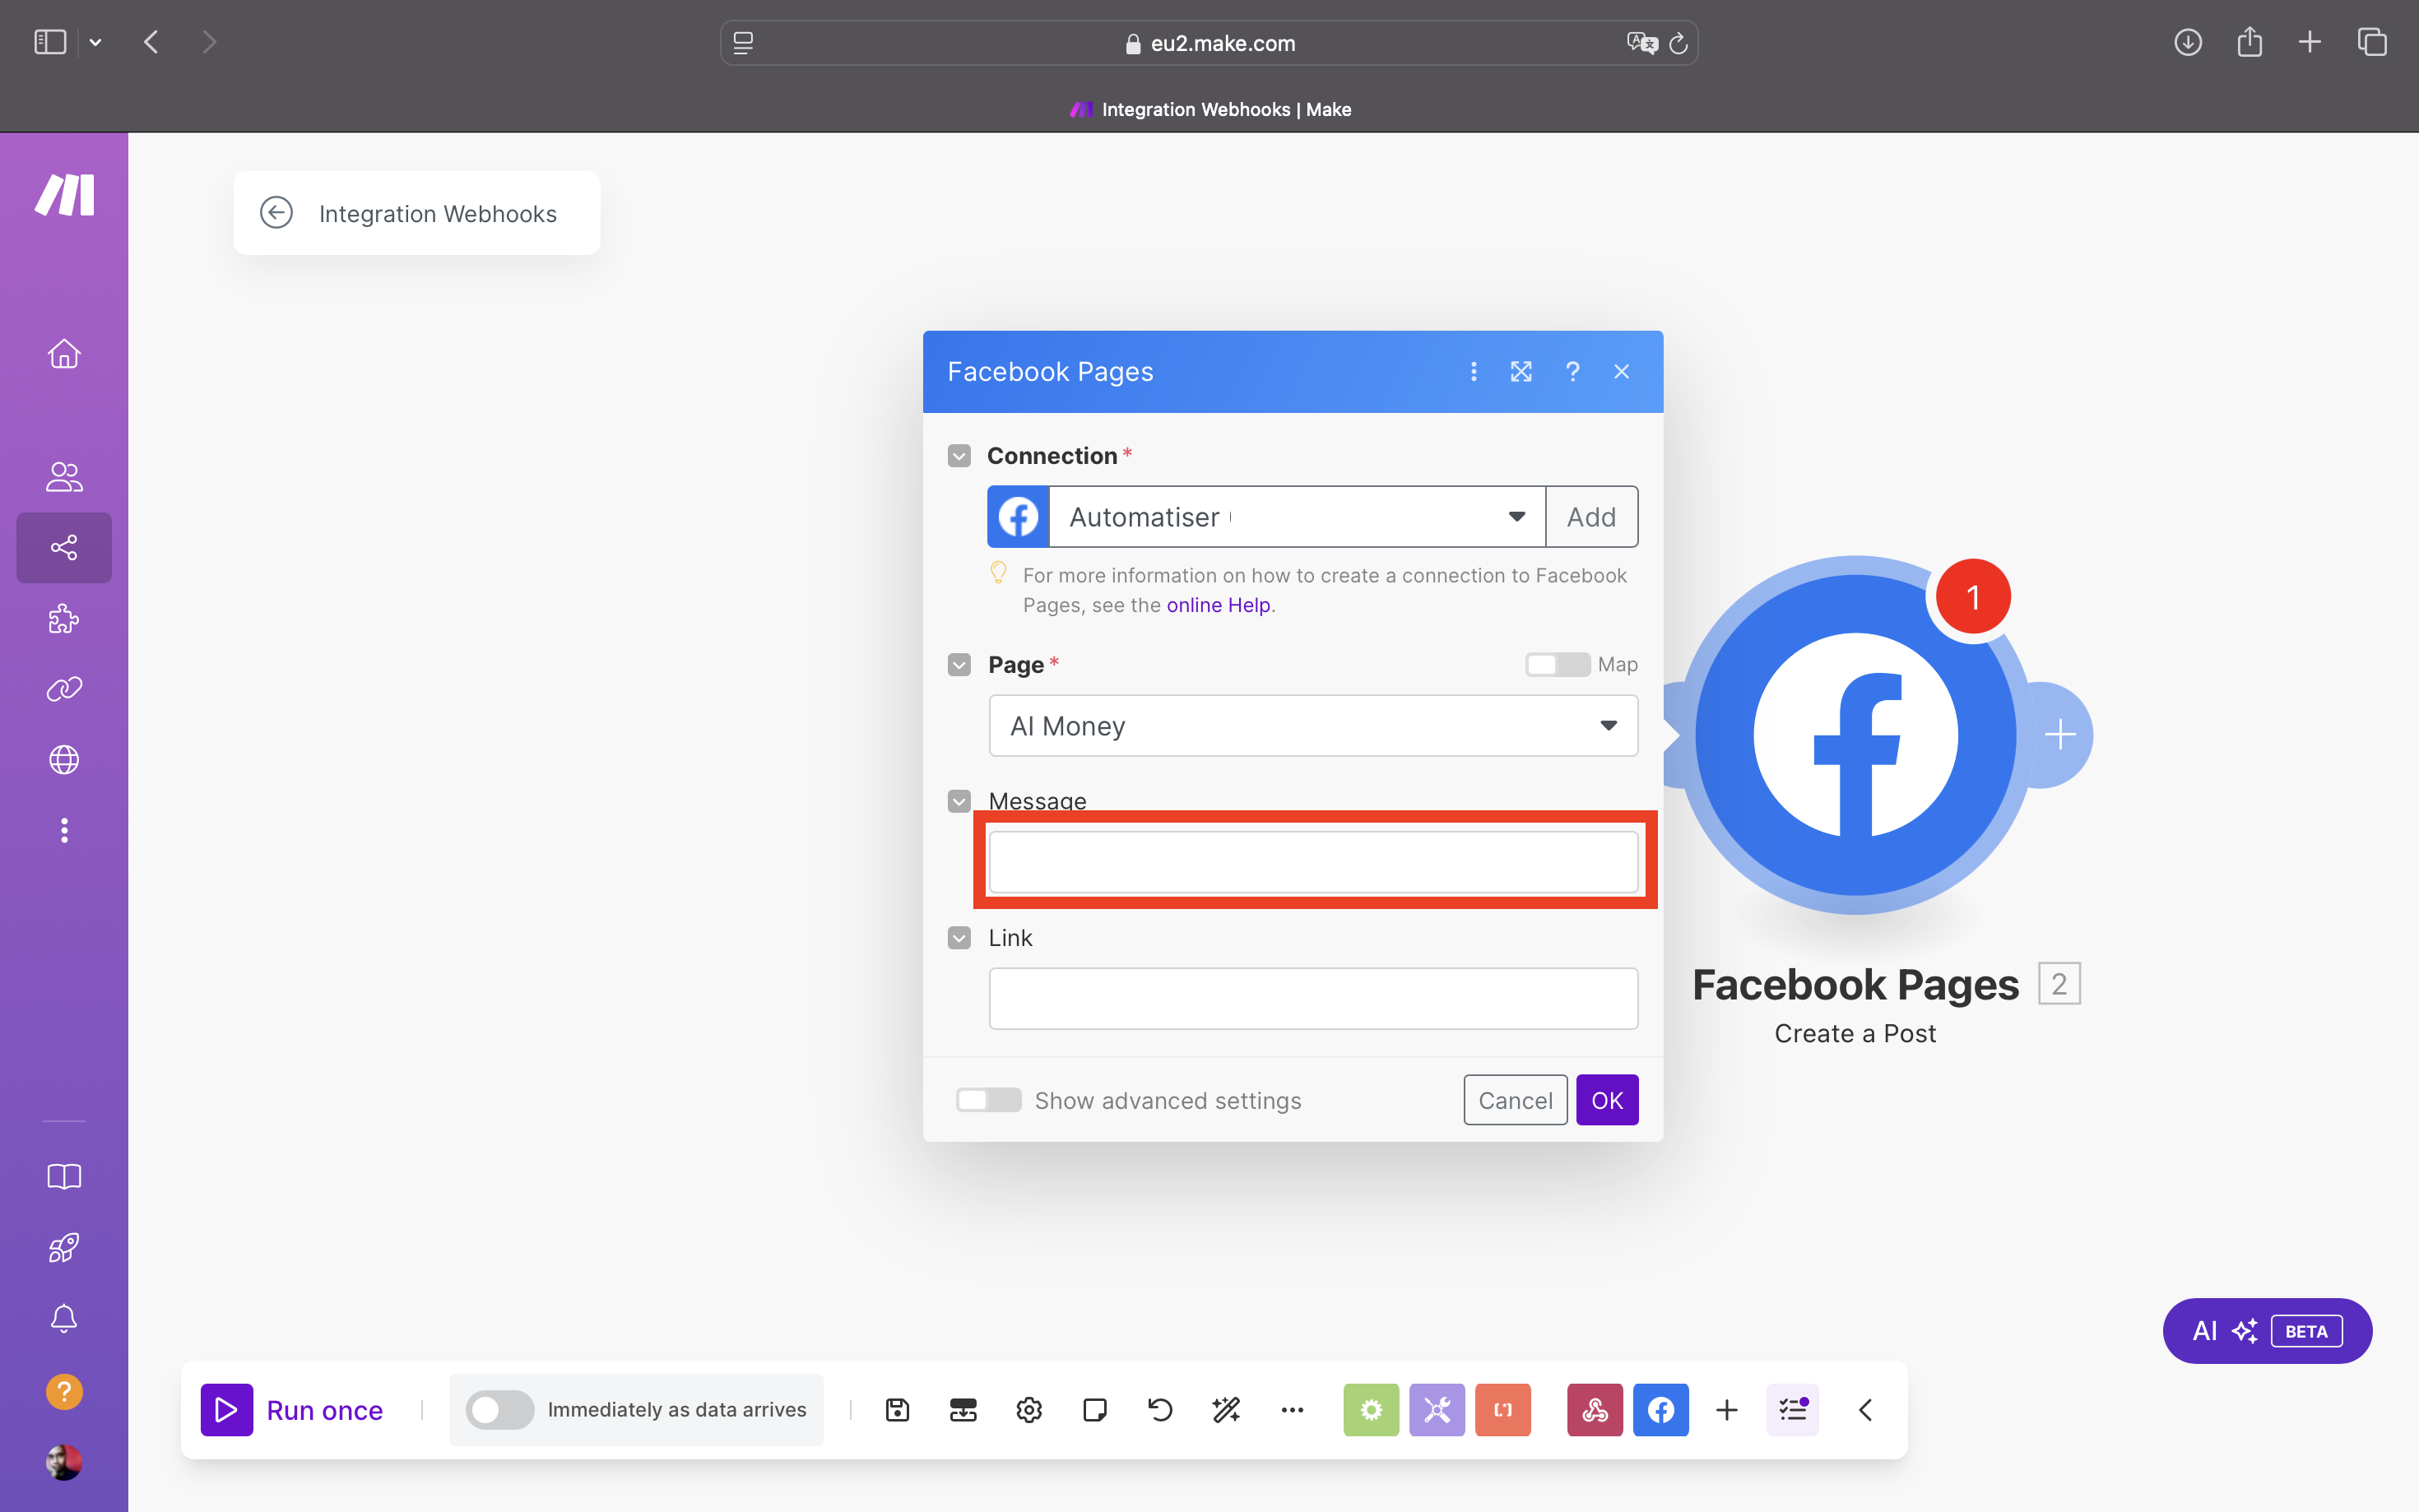Screen dimensions: 2419x1512
Task: Collapse the Message field checkbox arrow
Action: click(x=959, y=801)
